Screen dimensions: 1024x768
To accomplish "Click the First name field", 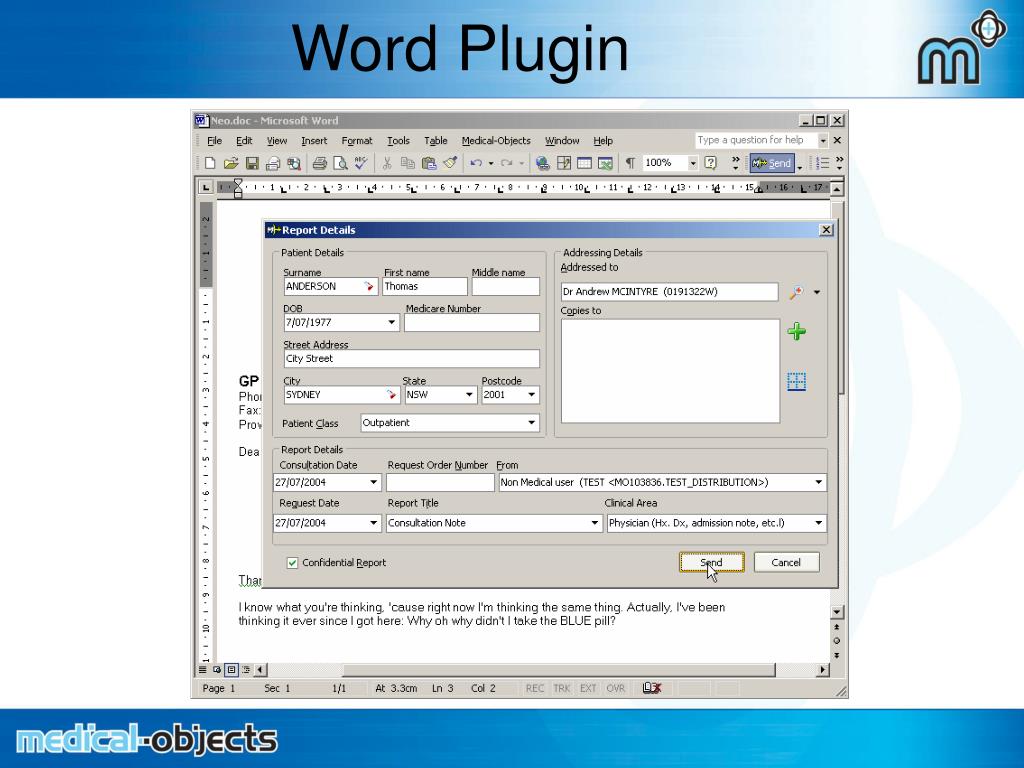I will click(424, 287).
